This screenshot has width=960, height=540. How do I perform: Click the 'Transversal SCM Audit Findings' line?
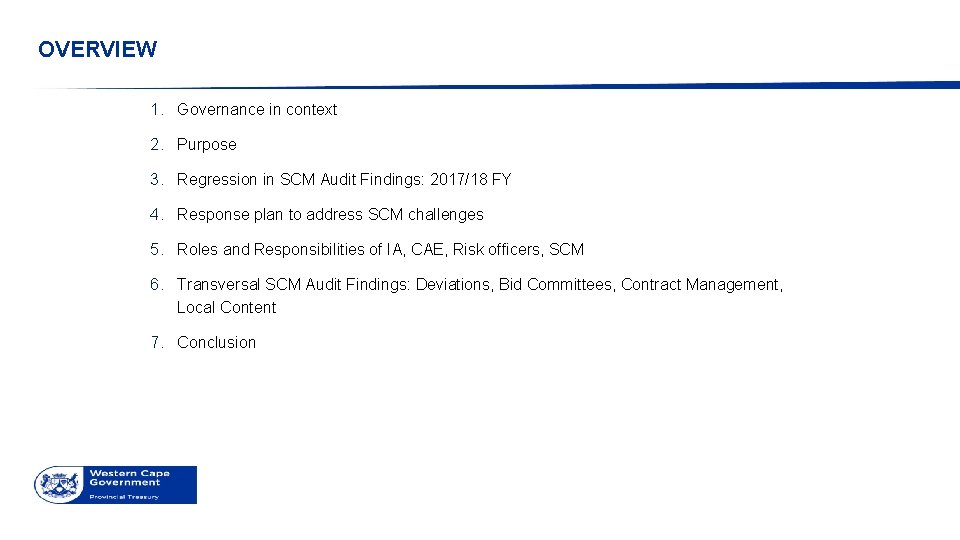[x=479, y=285]
